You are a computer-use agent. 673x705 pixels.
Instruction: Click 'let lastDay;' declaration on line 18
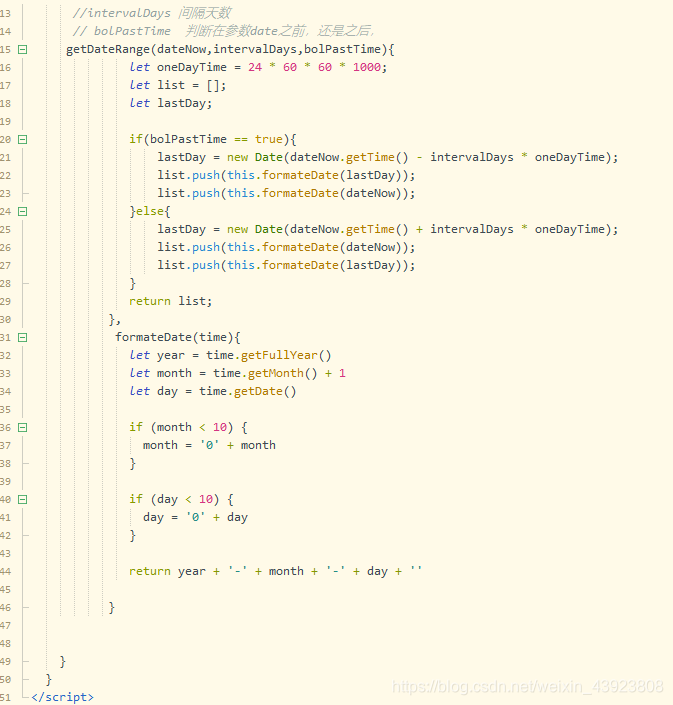(x=171, y=103)
